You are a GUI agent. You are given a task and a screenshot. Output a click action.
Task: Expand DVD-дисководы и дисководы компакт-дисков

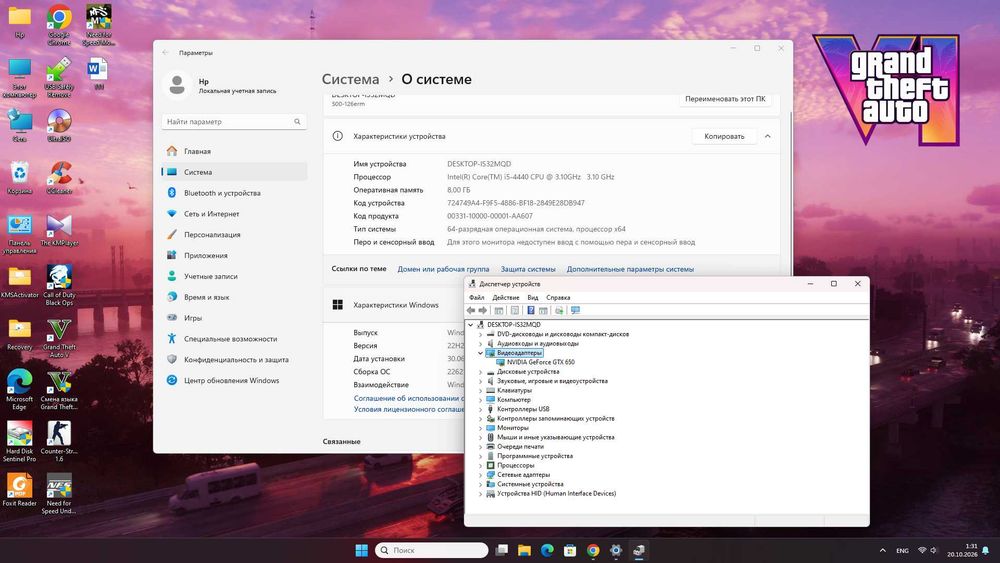(481, 334)
